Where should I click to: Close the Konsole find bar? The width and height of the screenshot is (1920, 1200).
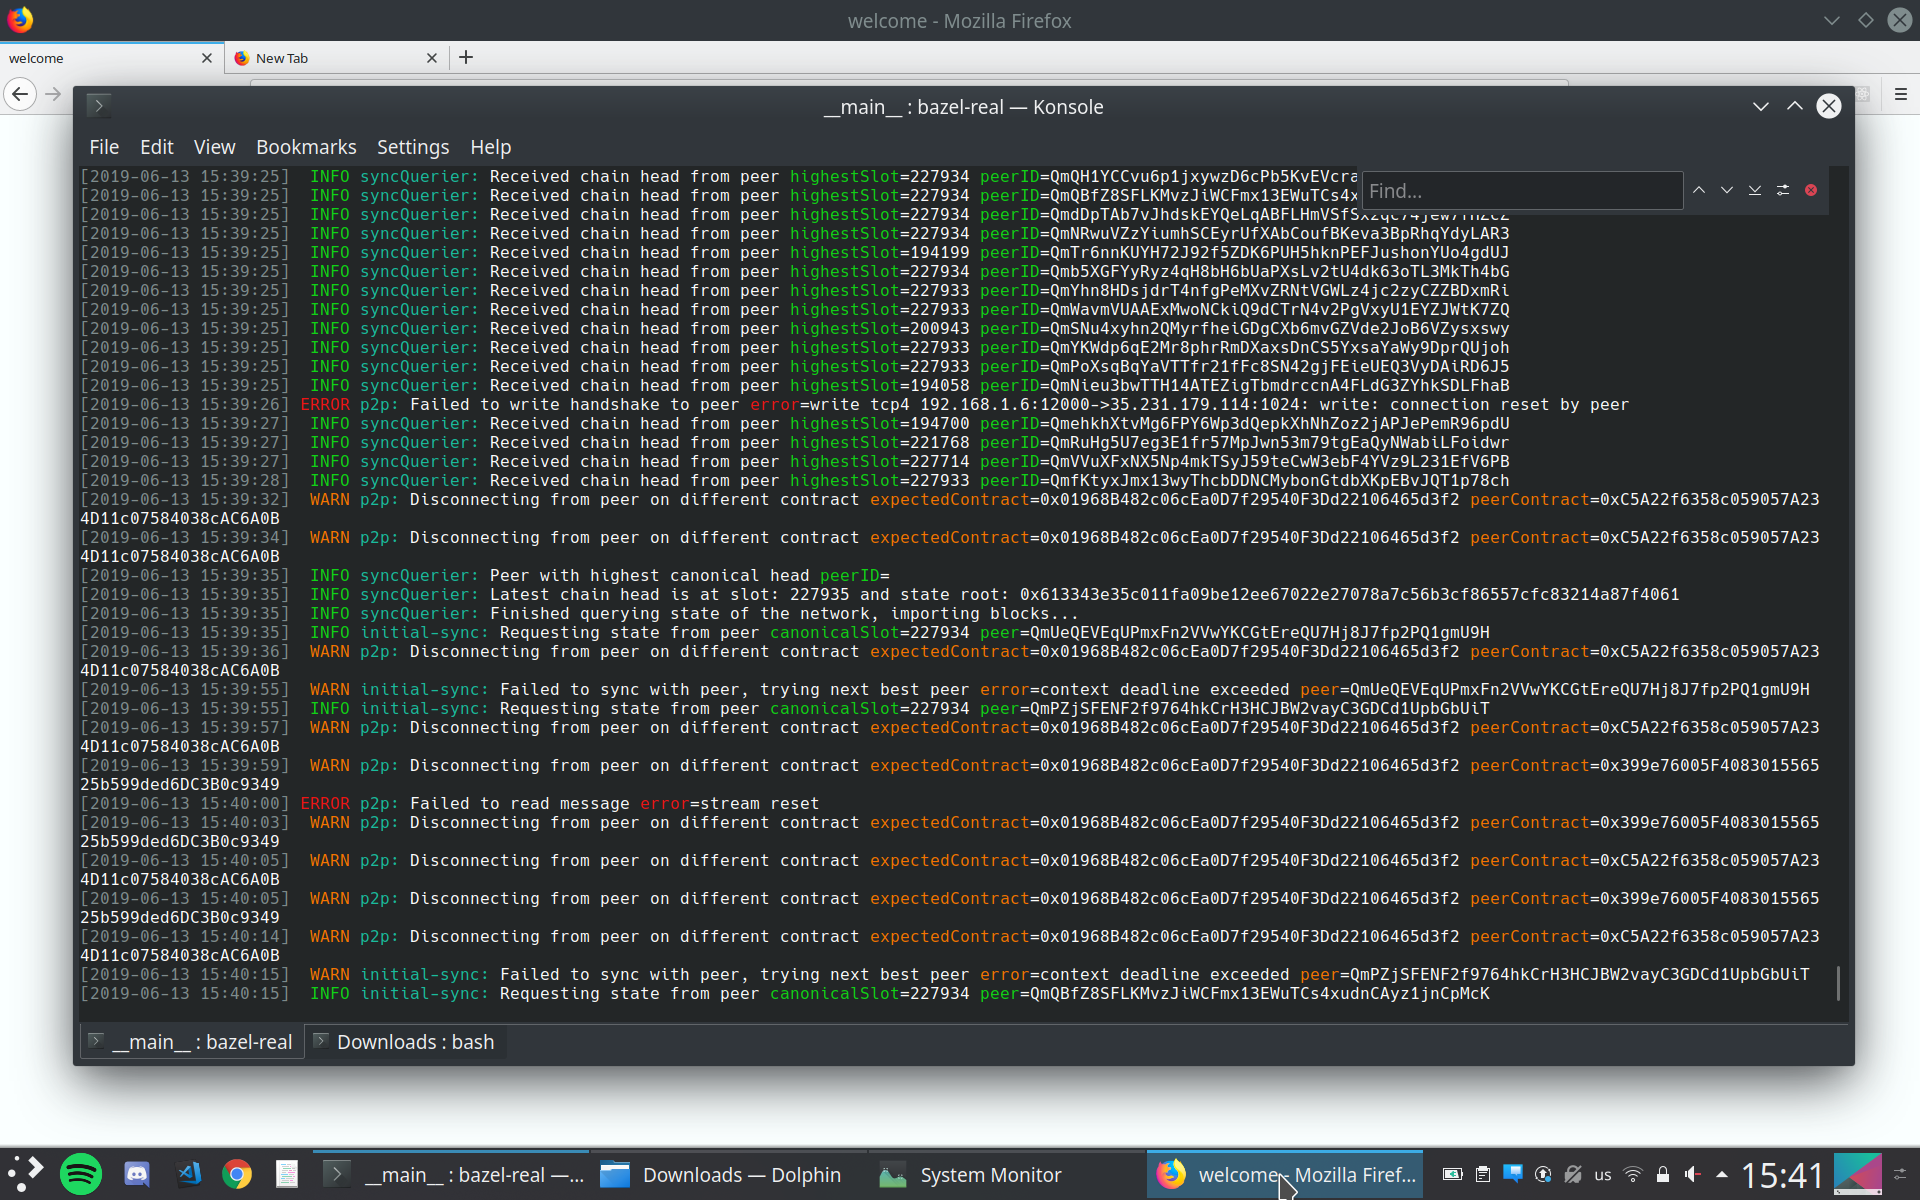(1810, 190)
